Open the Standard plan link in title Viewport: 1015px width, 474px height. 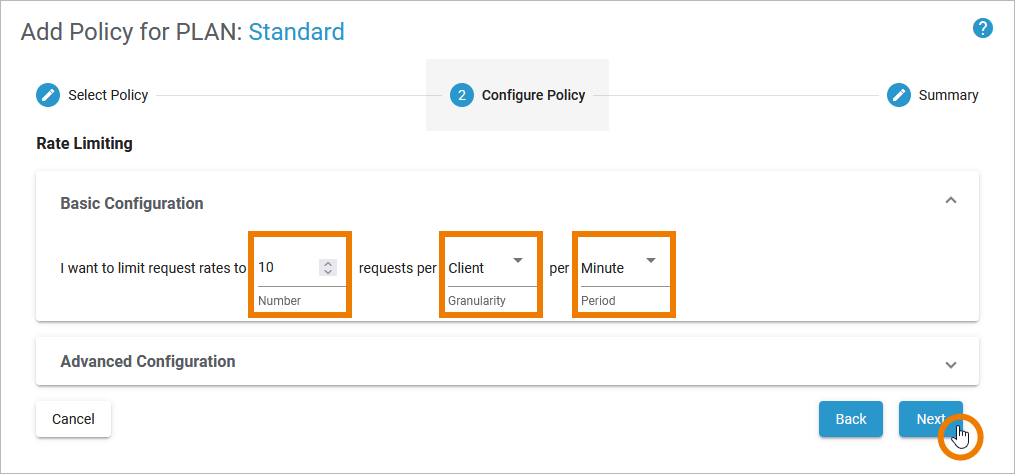point(296,31)
